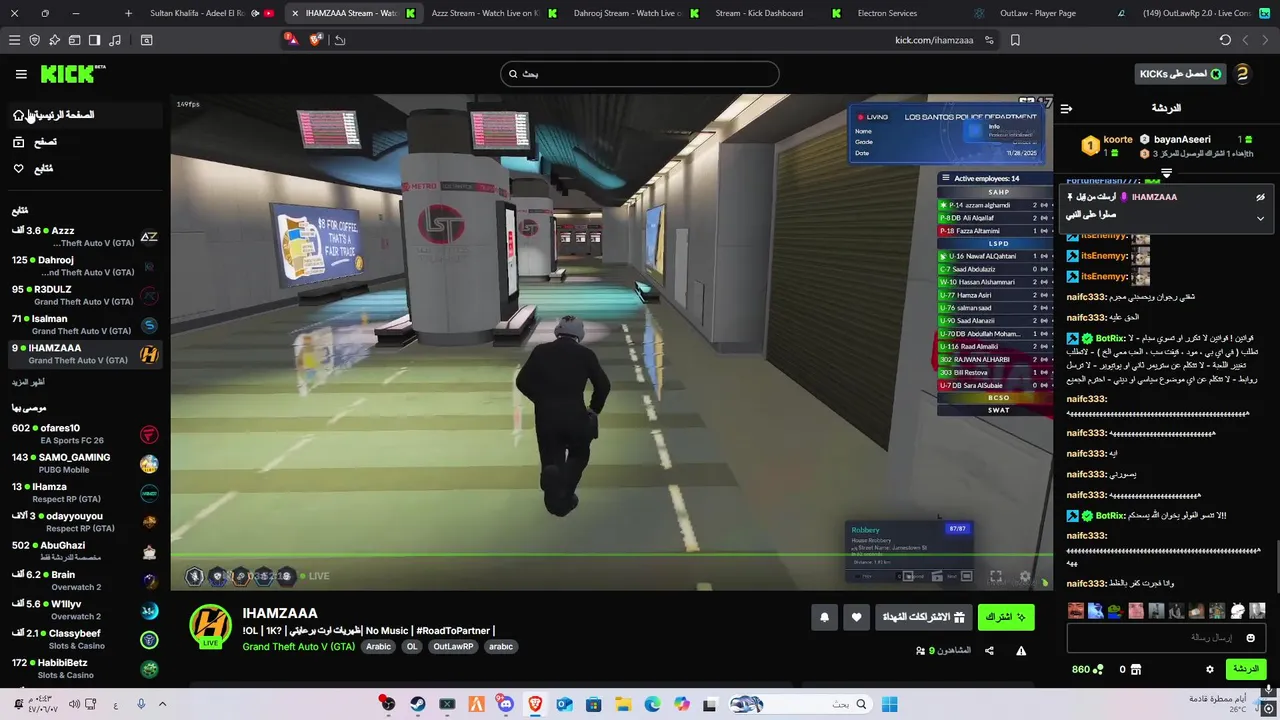The image size is (1280, 720).
Task: Share the stream via share icon
Action: pos(989,651)
